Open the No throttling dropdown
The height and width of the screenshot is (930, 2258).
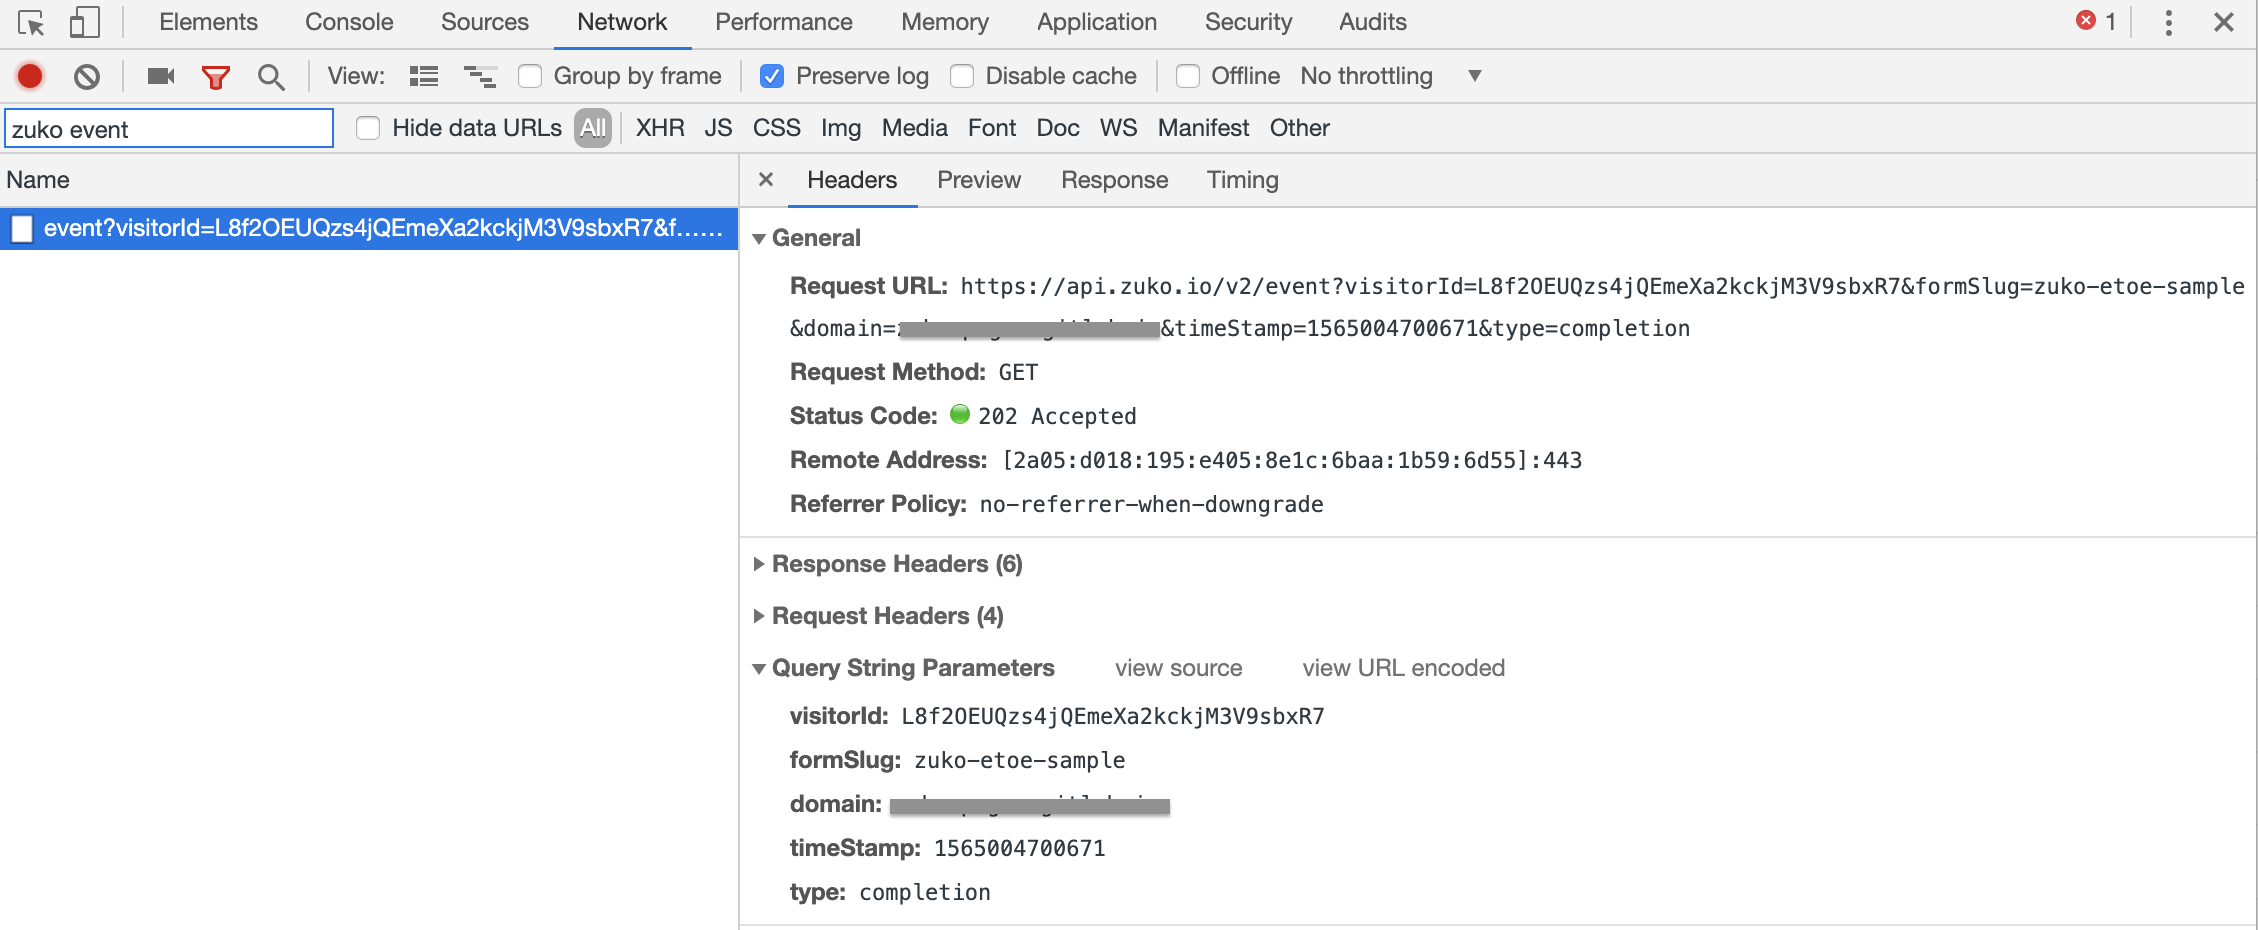pyautogui.click(x=1390, y=76)
